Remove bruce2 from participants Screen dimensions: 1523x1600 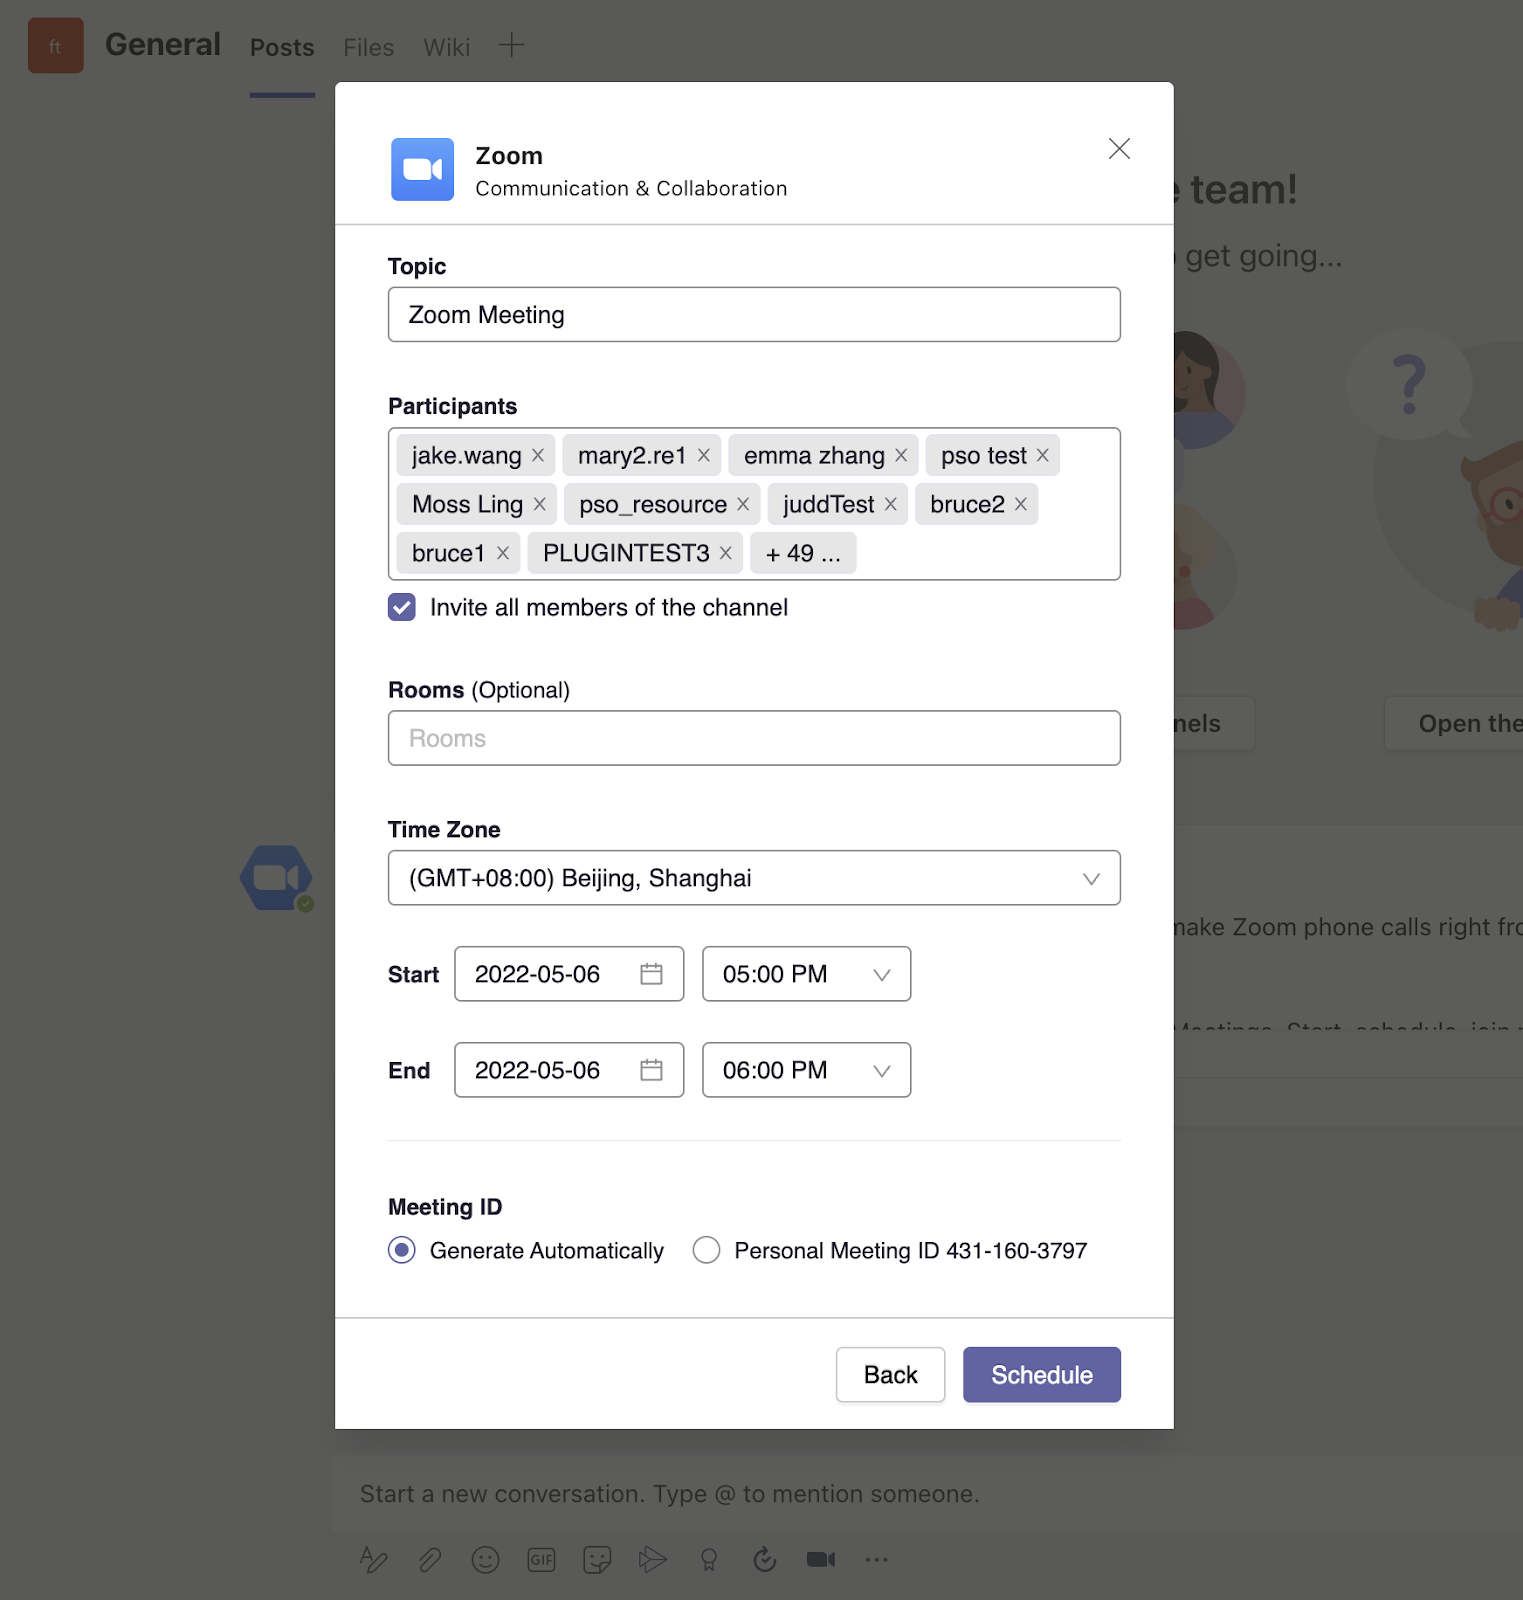pos(1021,504)
